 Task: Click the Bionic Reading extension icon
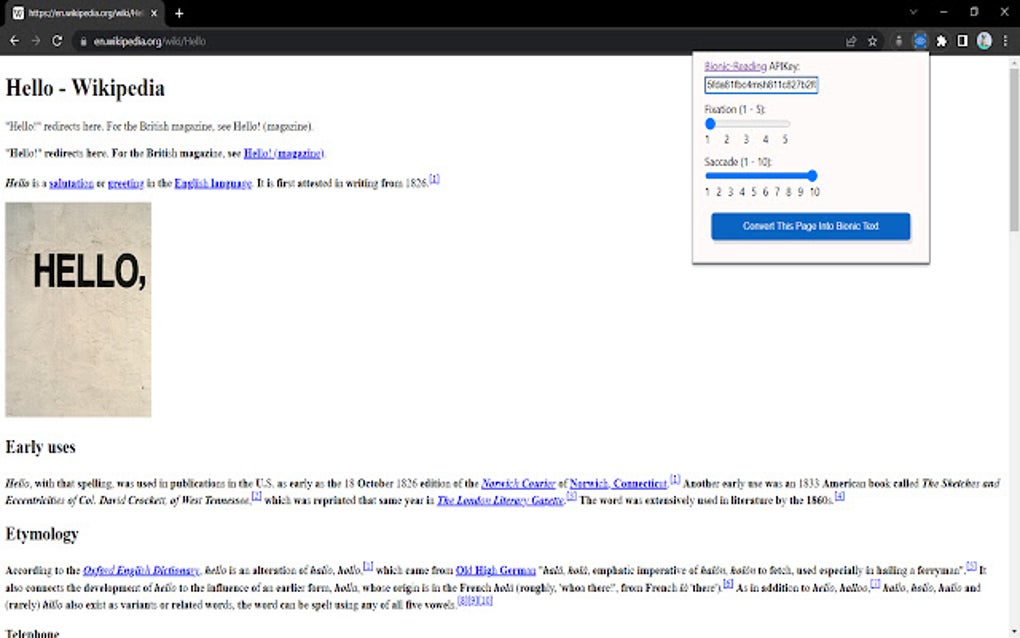(x=921, y=41)
